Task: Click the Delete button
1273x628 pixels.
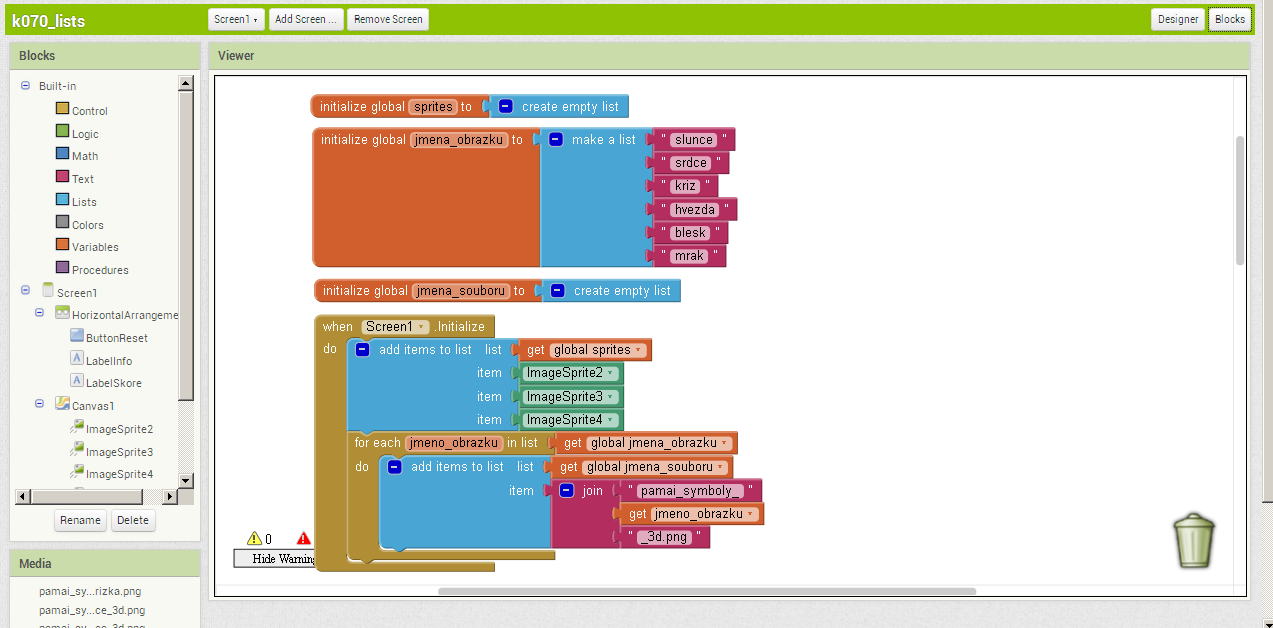Action: tap(133, 520)
